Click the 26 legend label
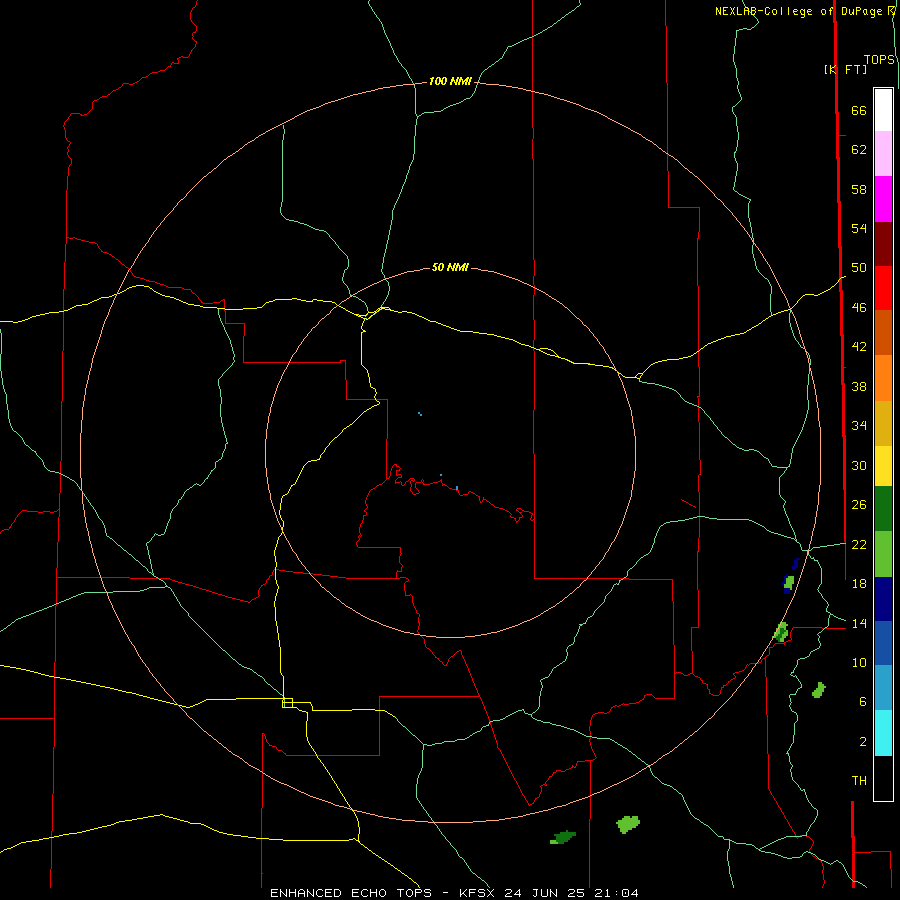The height and width of the screenshot is (900, 900). pyautogui.click(x=859, y=505)
